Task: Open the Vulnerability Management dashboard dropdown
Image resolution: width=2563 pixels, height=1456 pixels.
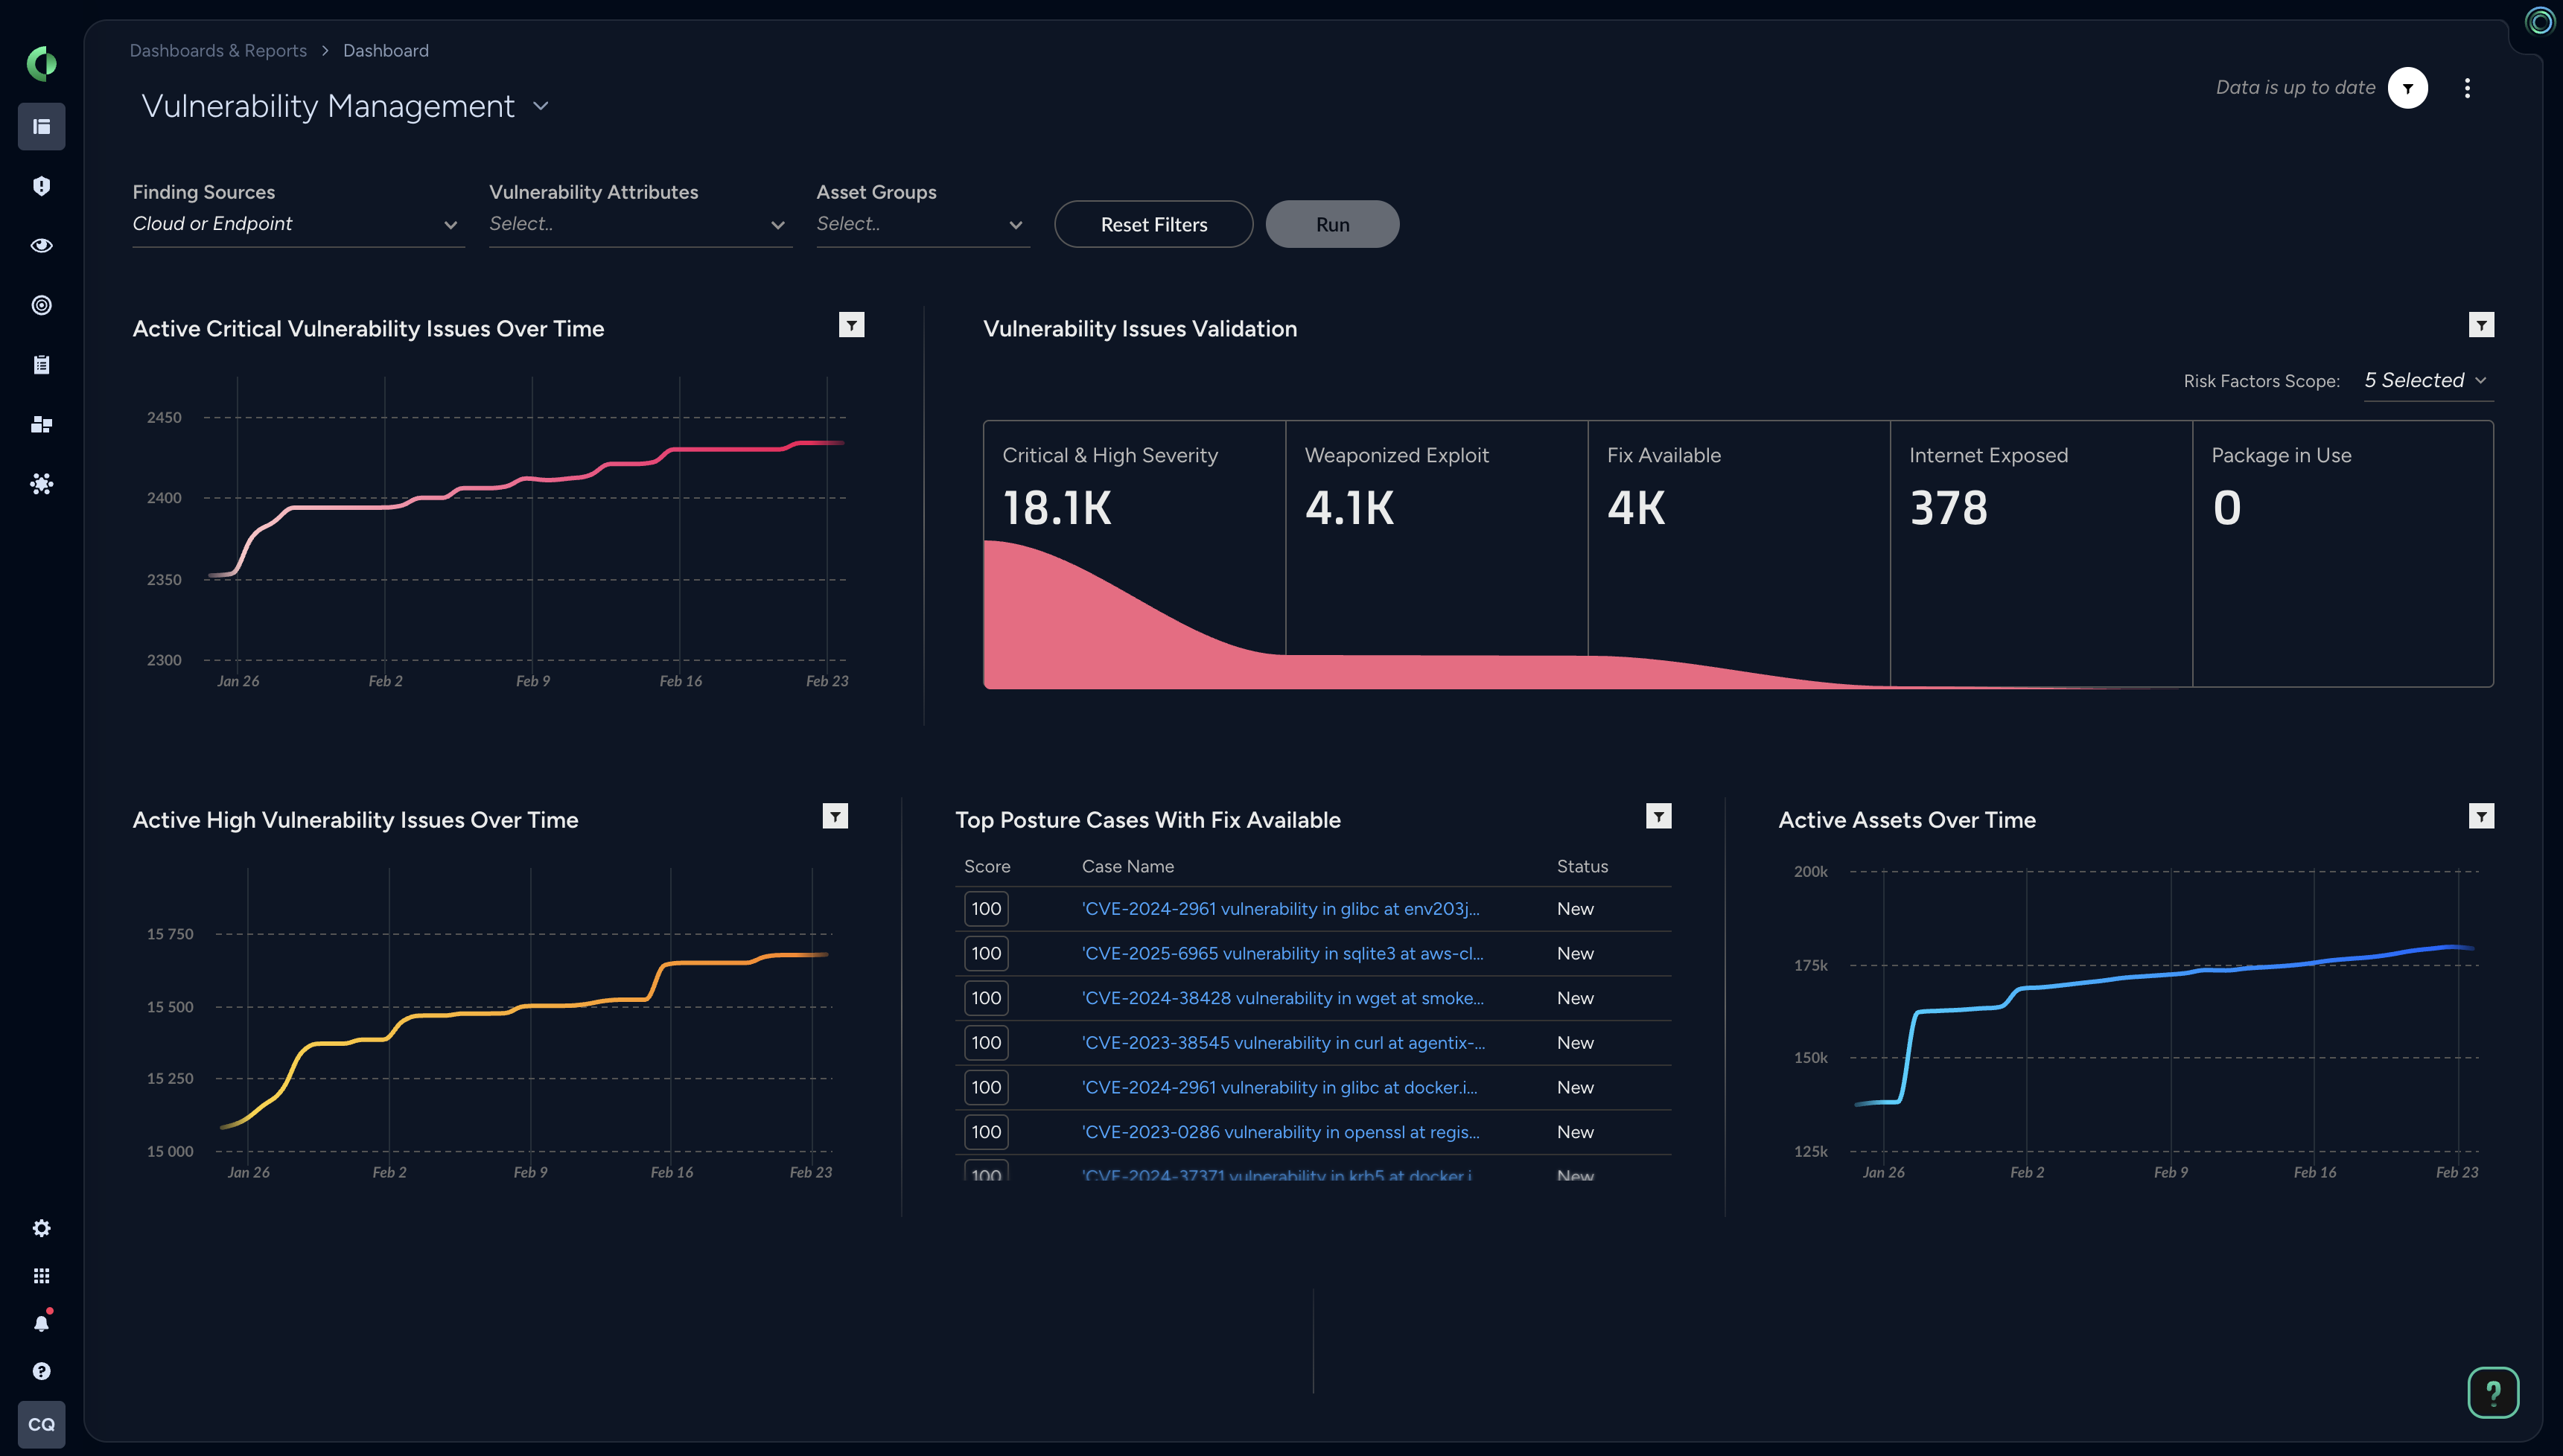Action: pos(541,105)
